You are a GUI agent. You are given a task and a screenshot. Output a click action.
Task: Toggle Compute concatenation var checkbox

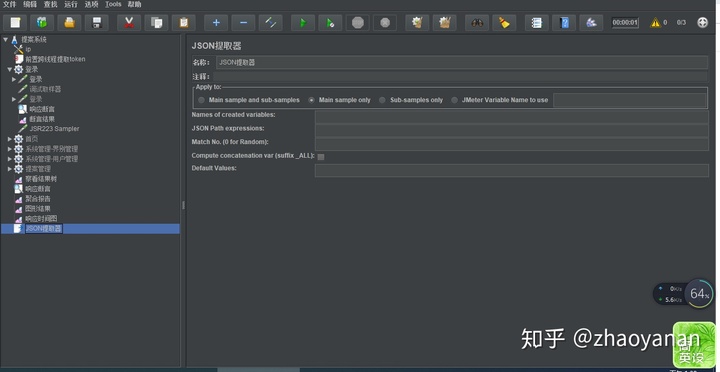[321, 157]
